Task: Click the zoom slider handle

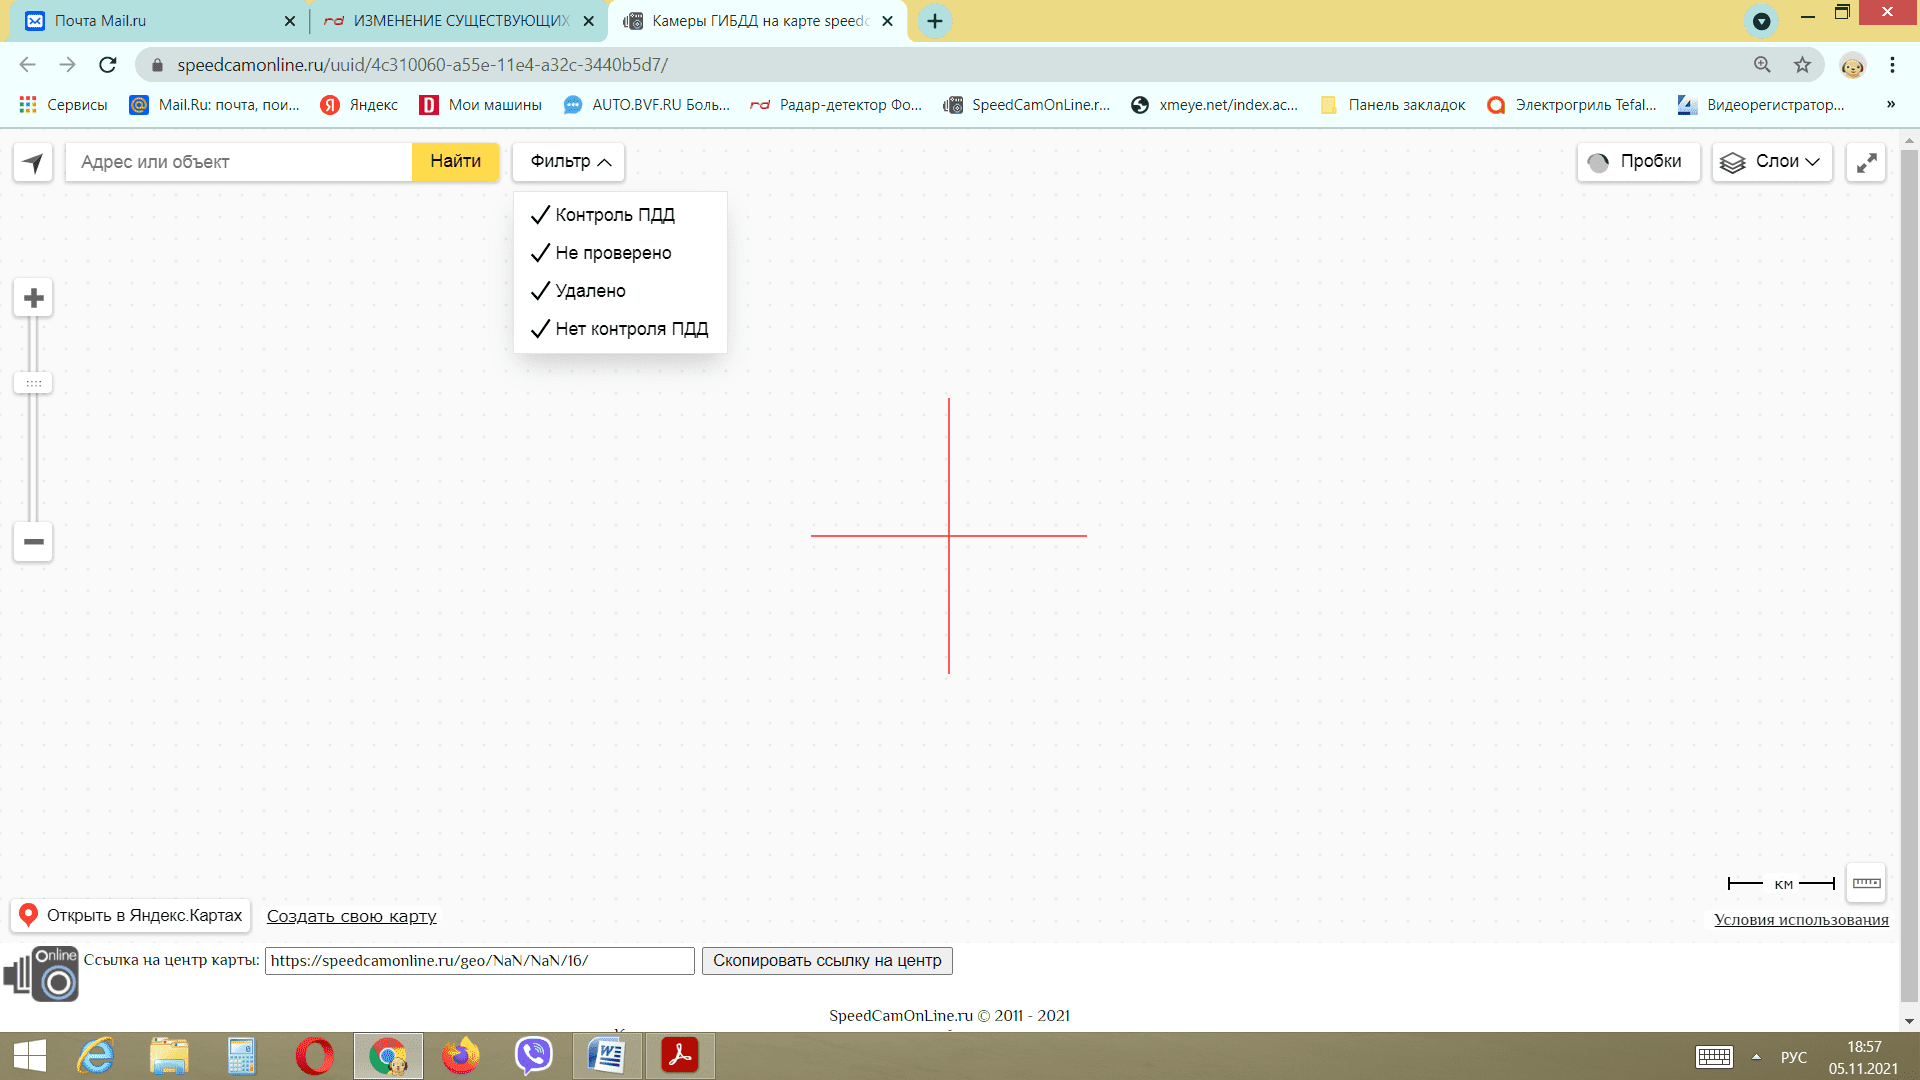Action: point(33,384)
